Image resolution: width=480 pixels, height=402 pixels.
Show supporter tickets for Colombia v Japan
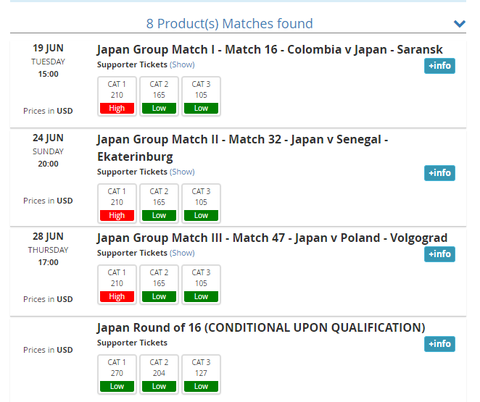pos(182,65)
